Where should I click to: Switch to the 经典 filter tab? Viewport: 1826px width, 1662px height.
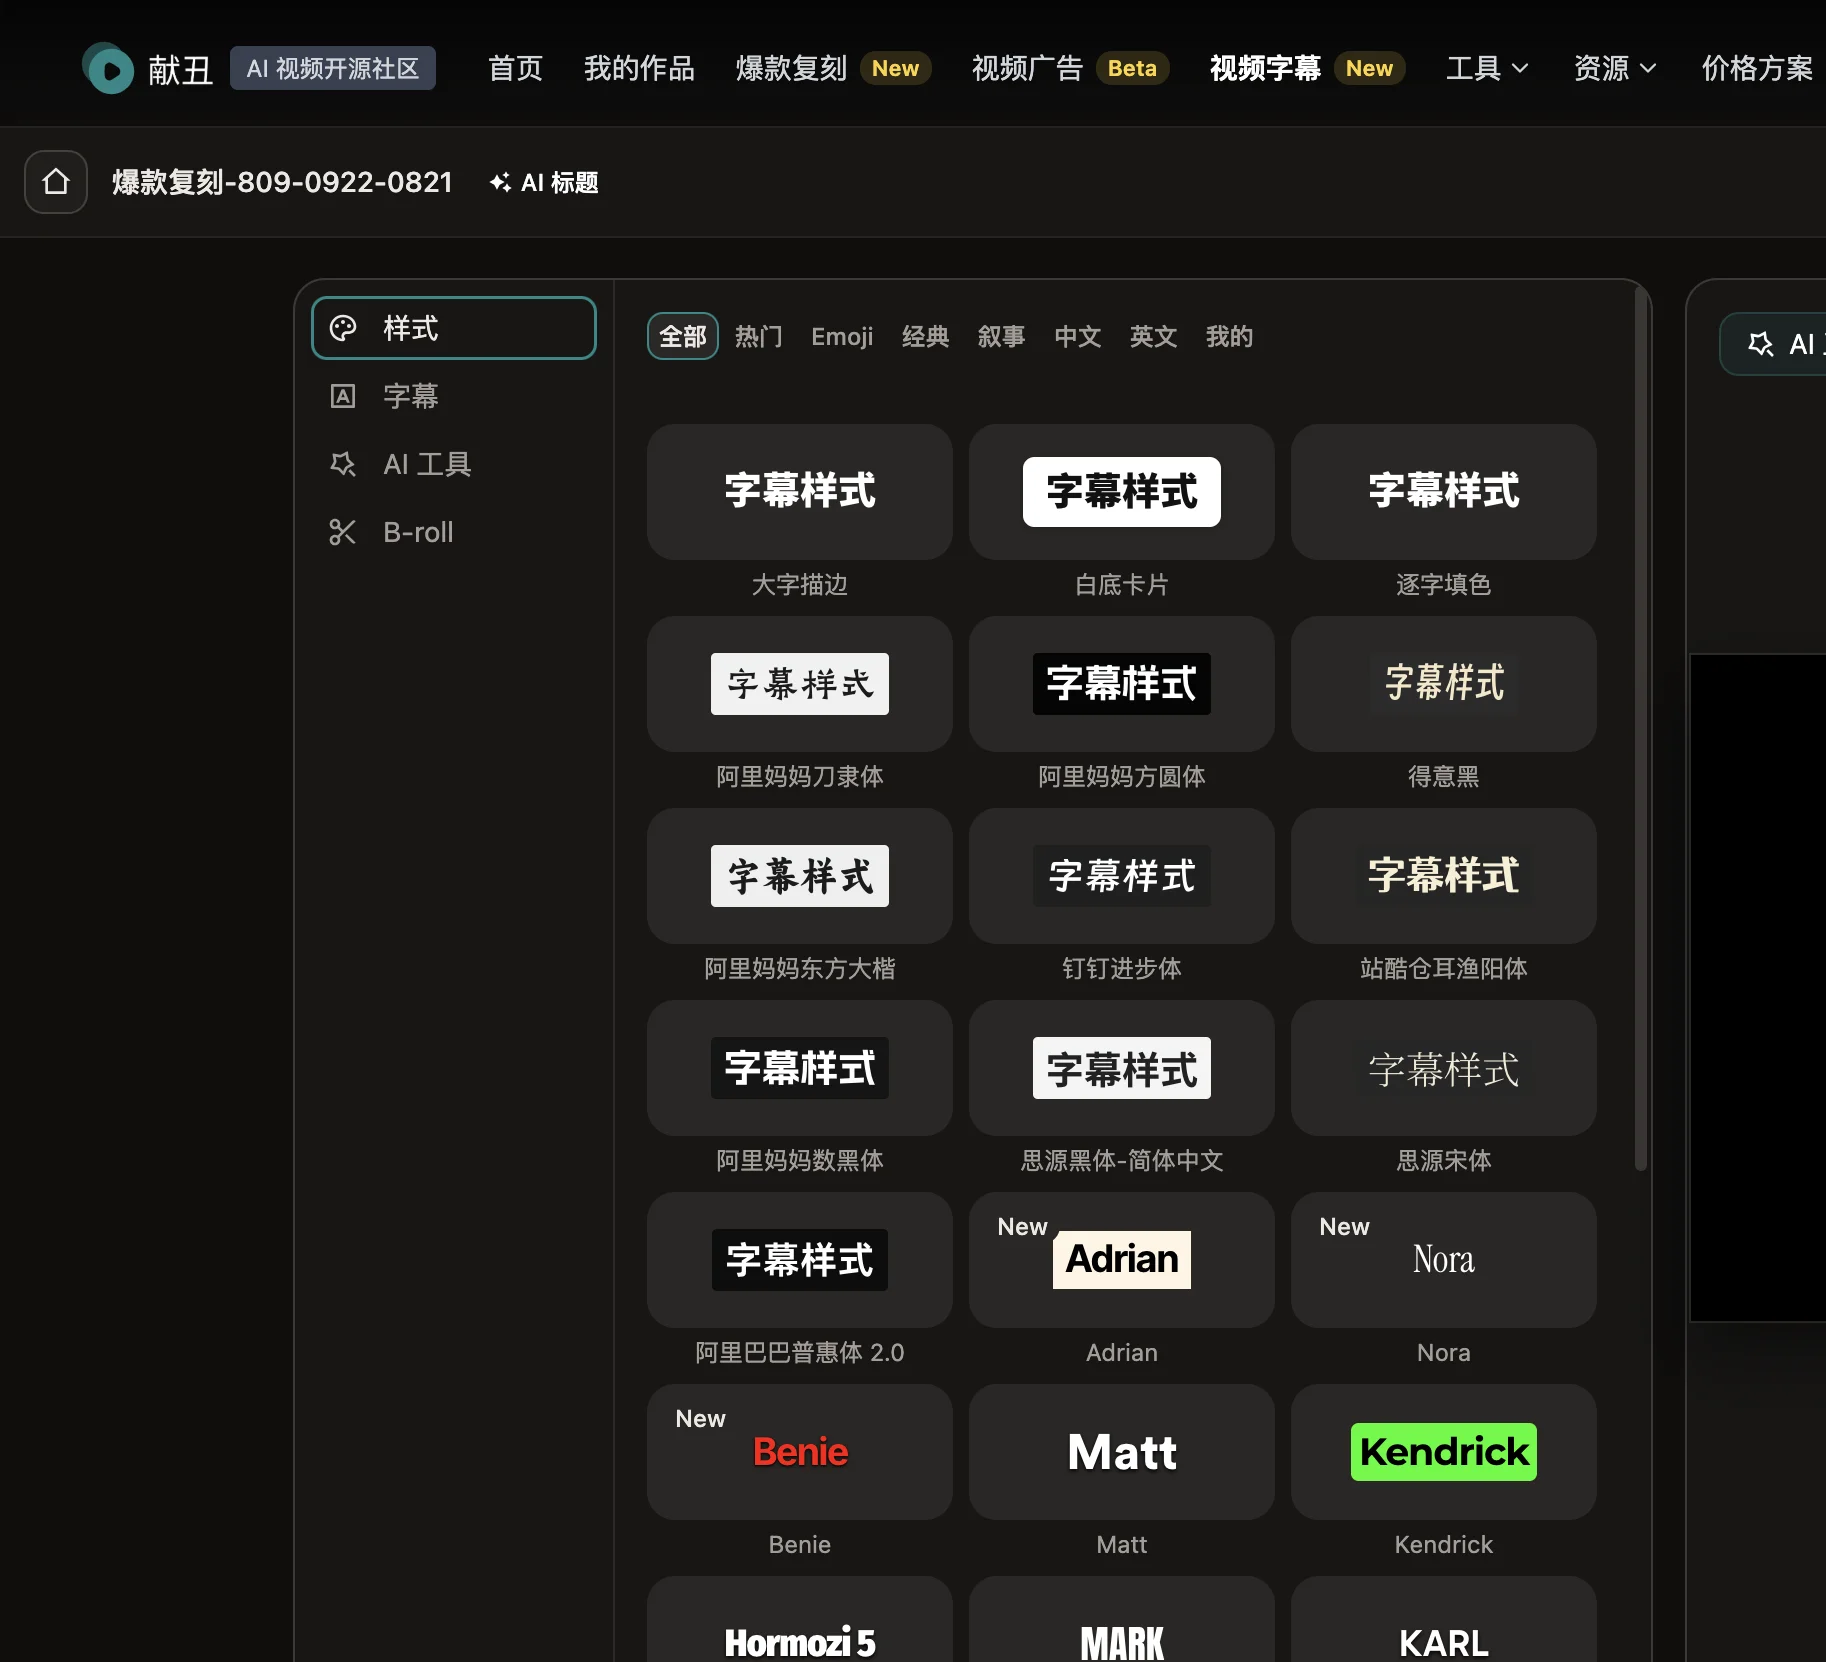click(926, 336)
